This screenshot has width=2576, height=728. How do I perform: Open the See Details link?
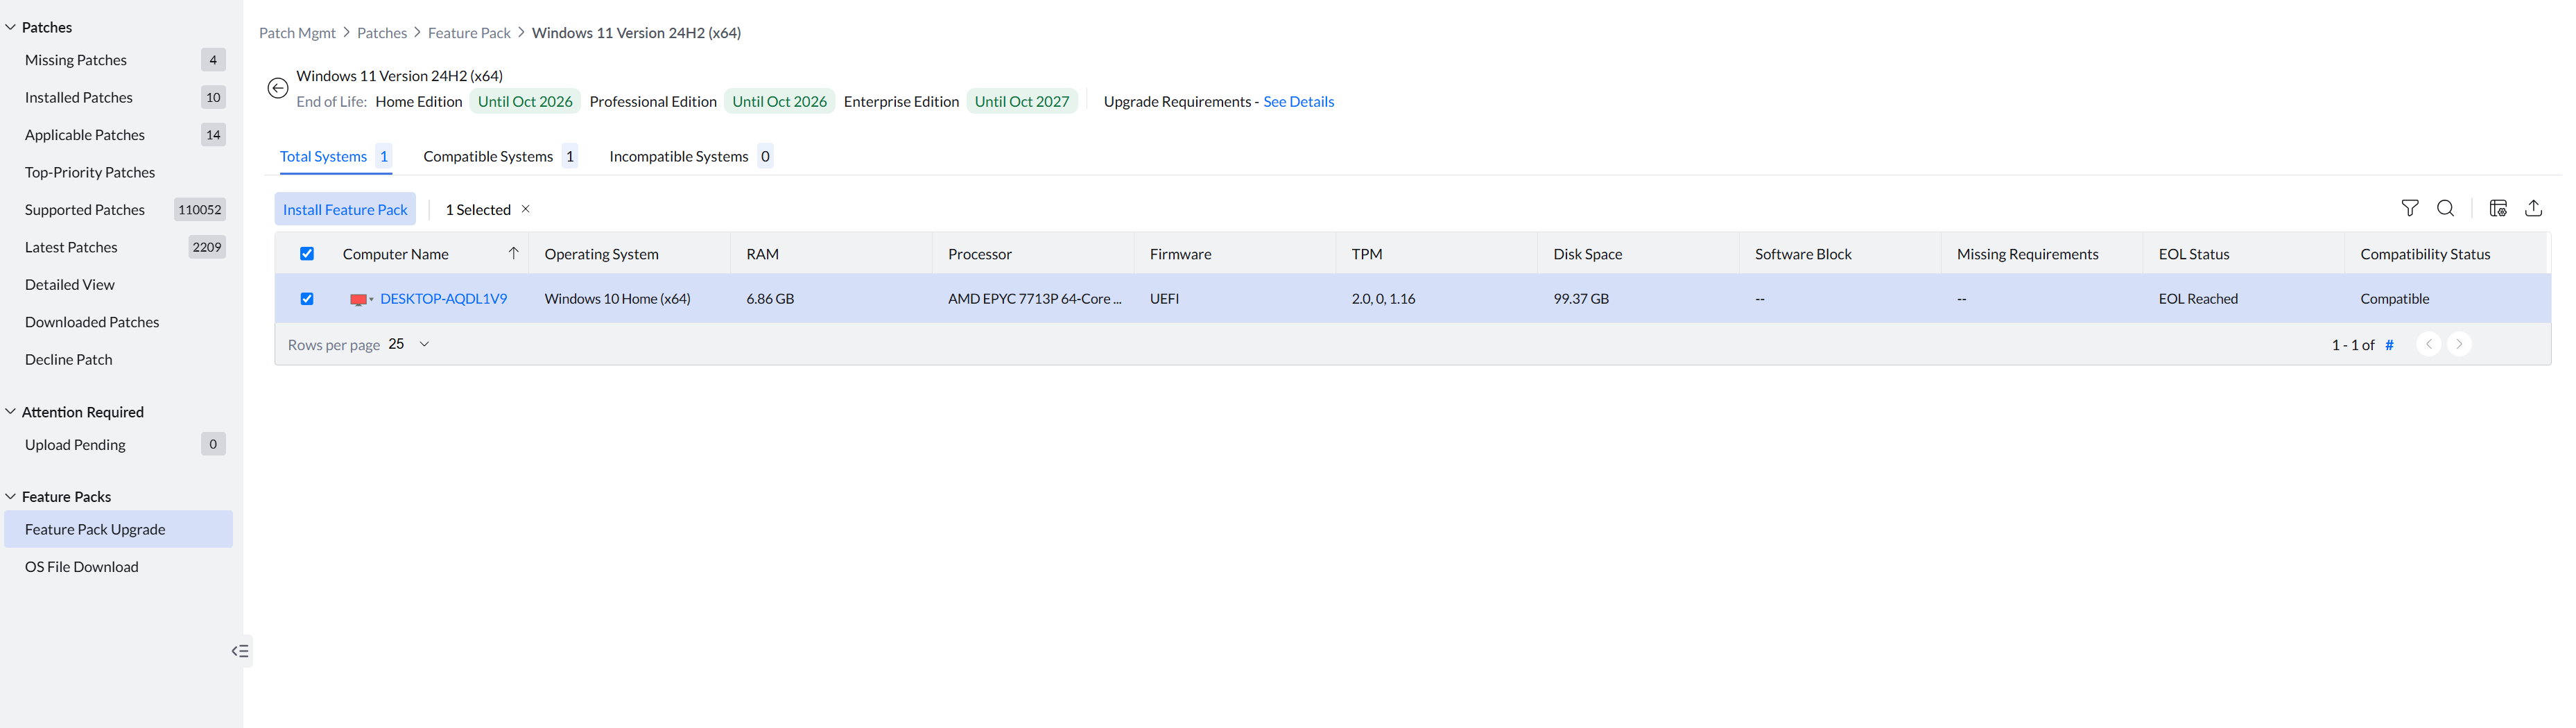(x=1298, y=102)
